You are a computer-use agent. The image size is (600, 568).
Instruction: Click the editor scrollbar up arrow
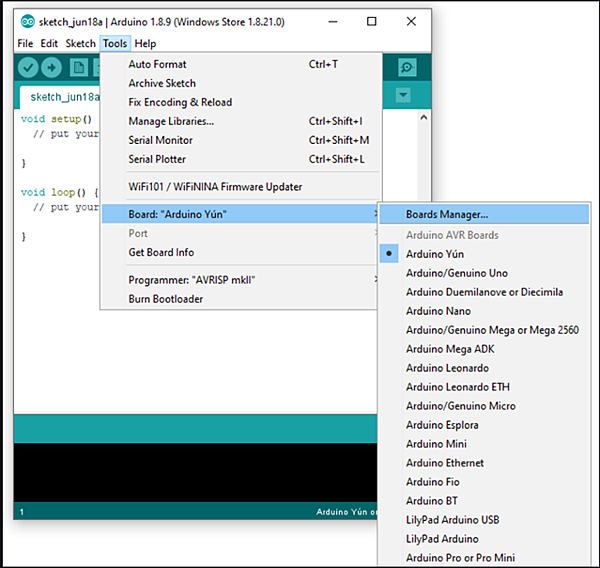click(x=424, y=118)
